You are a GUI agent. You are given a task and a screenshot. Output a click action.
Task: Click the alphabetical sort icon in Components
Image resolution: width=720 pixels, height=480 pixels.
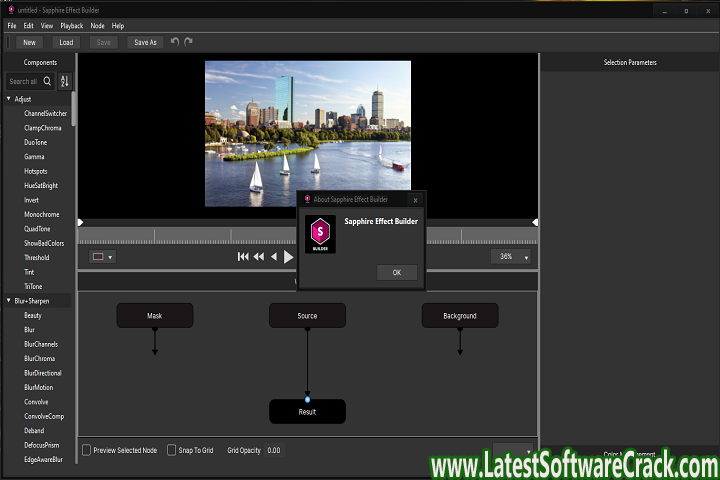click(x=65, y=81)
